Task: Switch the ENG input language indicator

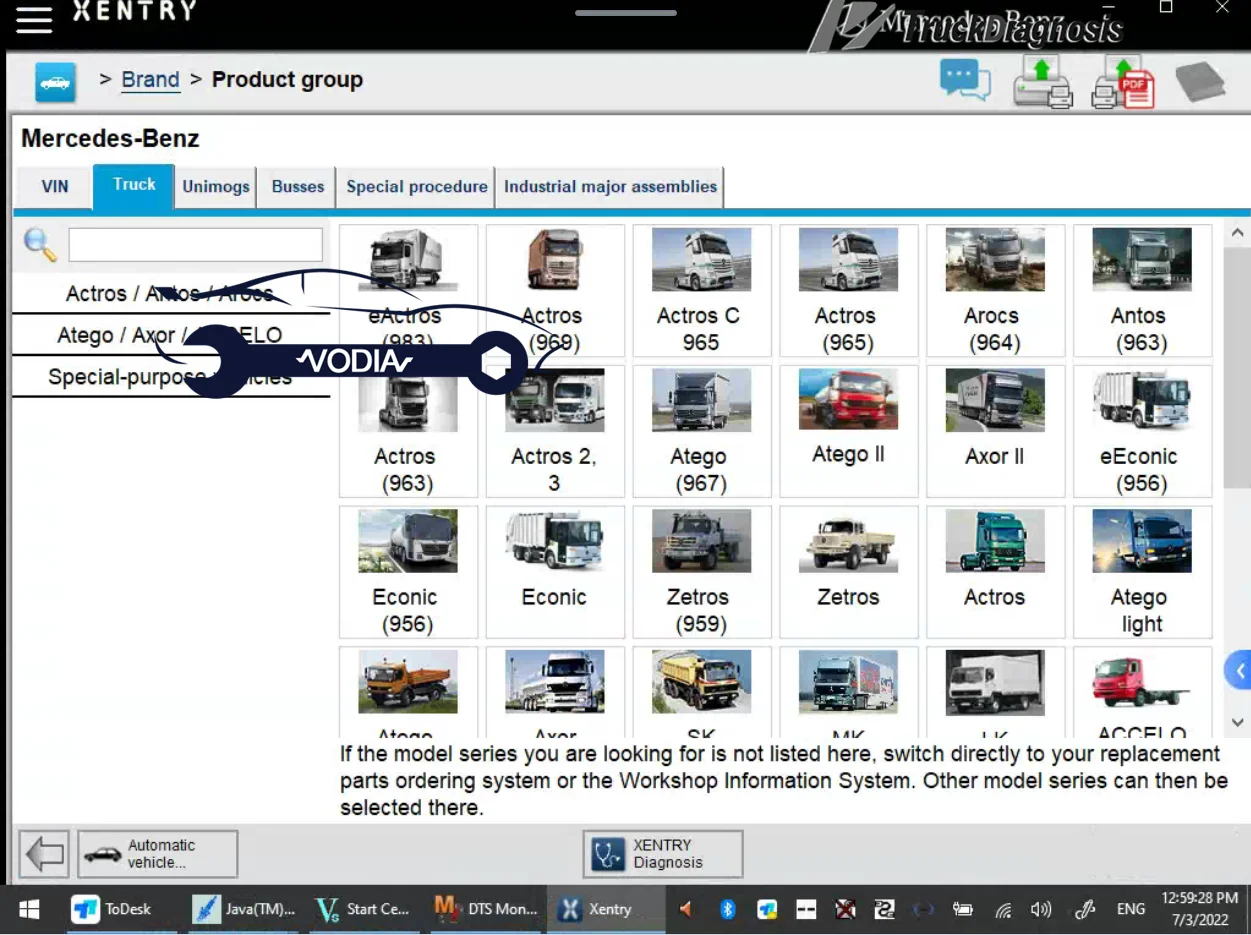Action: pos(1131,909)
